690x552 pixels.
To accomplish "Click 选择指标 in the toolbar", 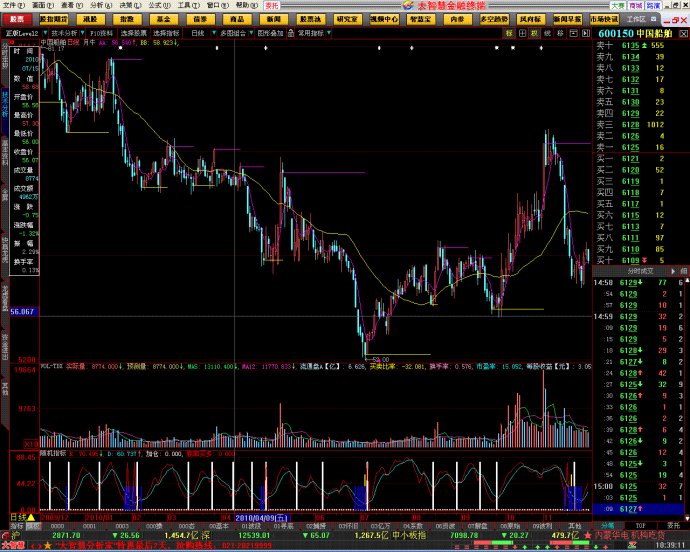I will coord(166,33).
